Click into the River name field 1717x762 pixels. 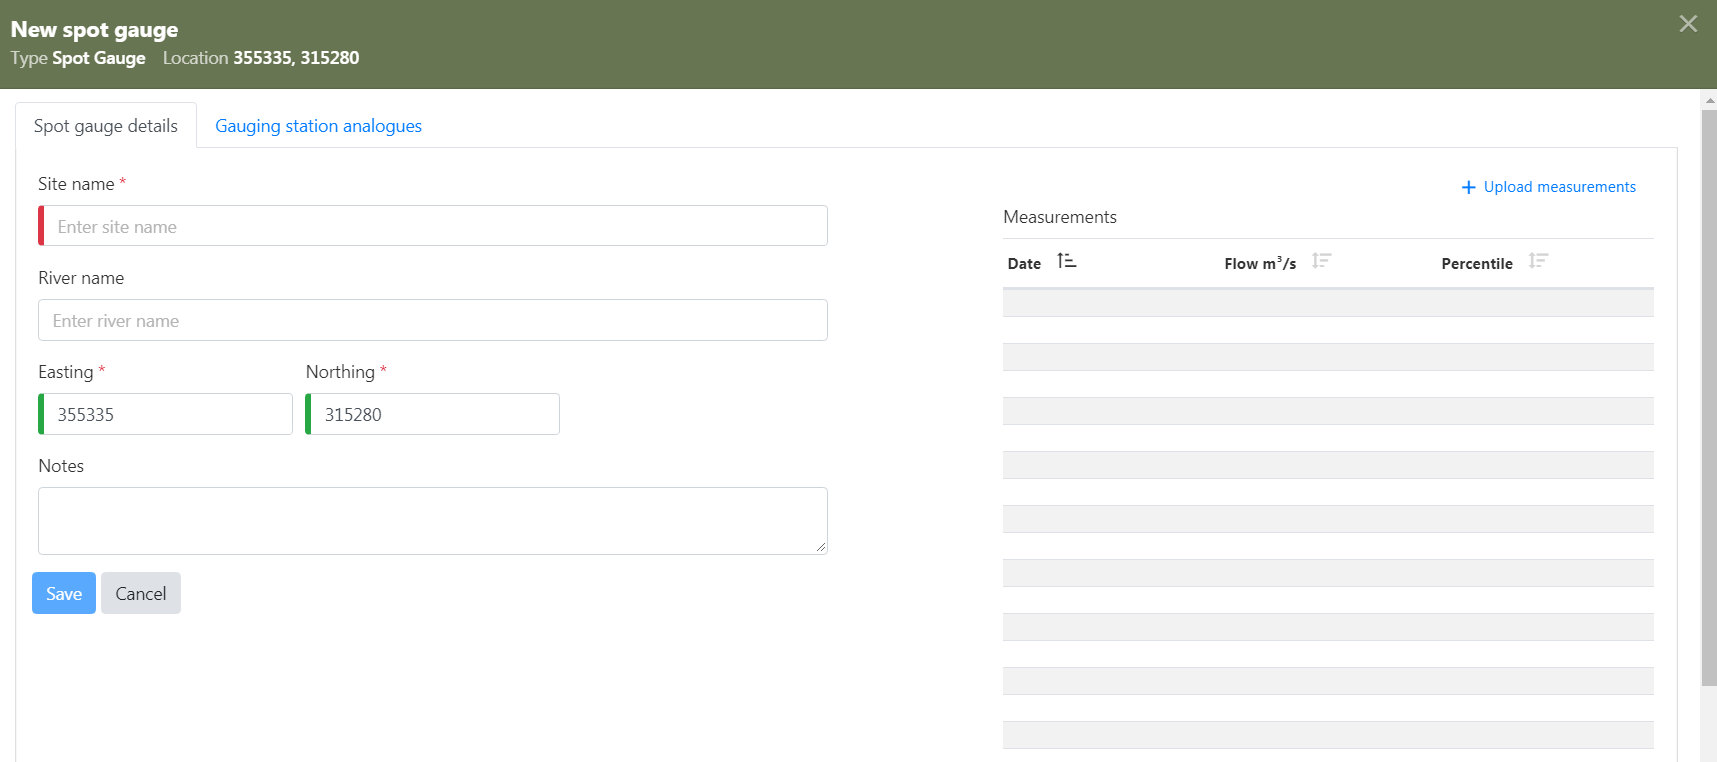pos(432,321)
